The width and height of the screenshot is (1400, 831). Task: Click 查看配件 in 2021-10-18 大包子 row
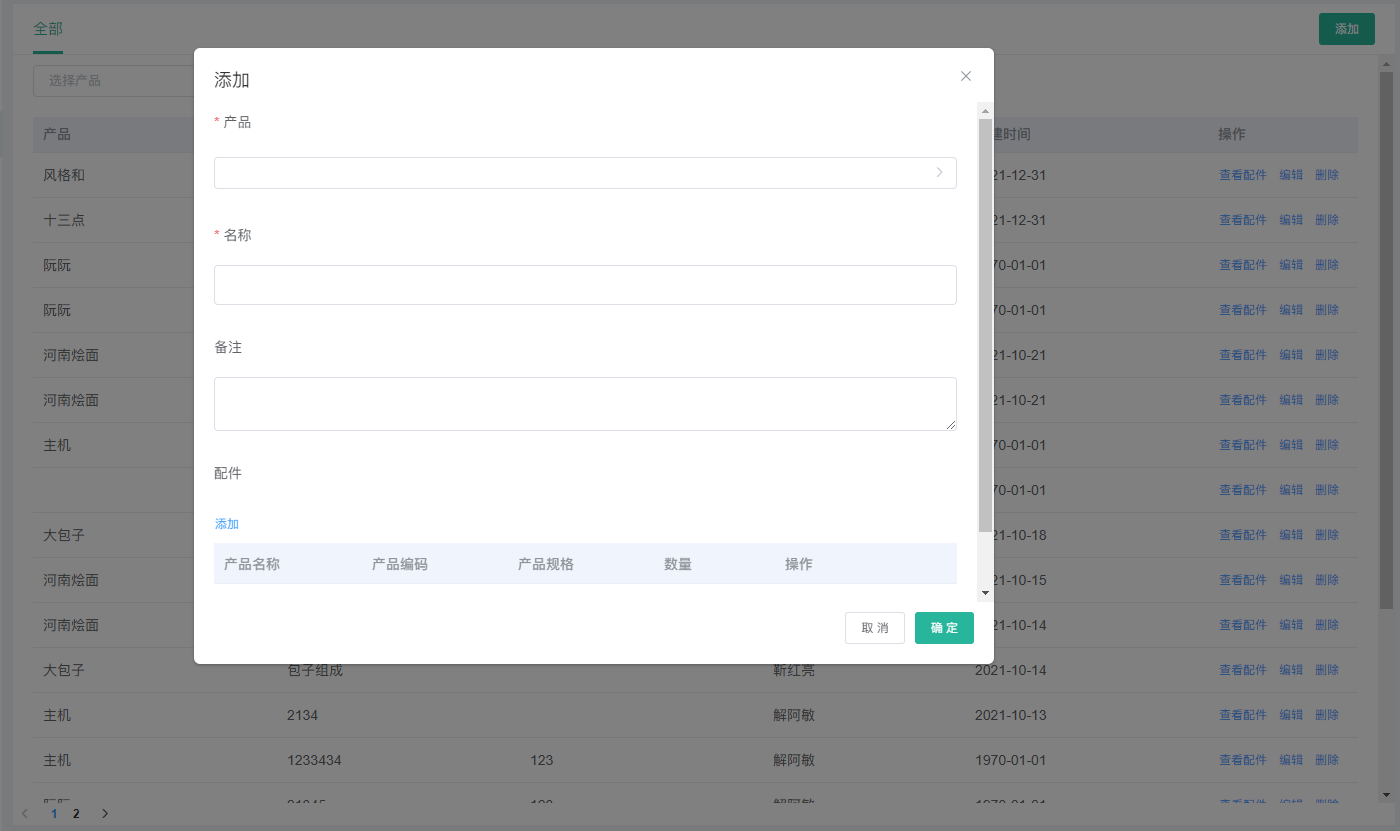tap(1243, 535)
